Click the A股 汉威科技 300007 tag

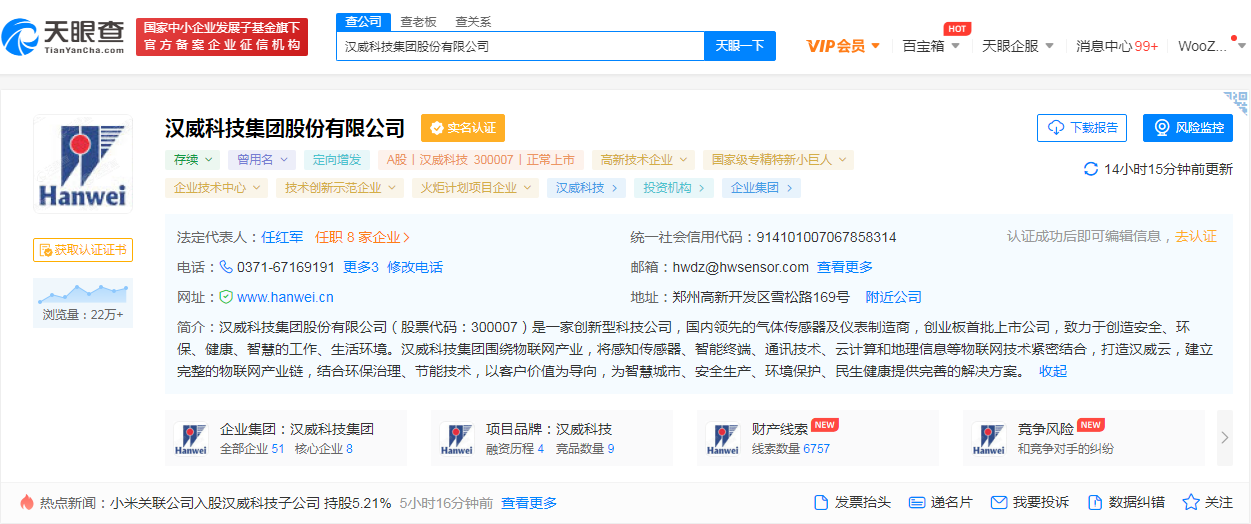click(481, 159)
